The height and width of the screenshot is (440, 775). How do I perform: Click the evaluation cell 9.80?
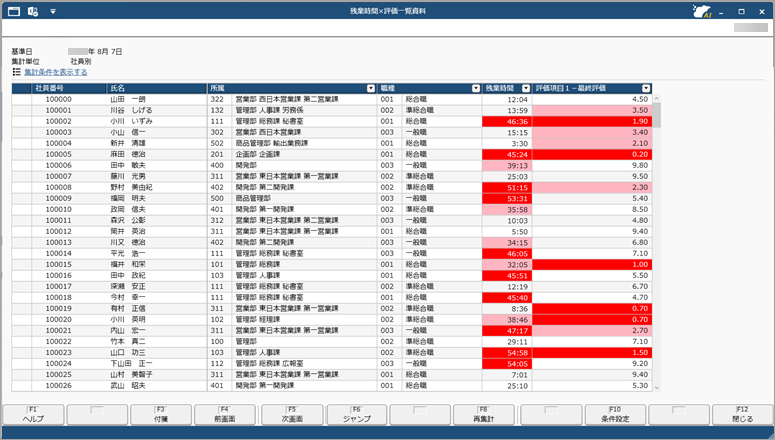pos(592,165)
